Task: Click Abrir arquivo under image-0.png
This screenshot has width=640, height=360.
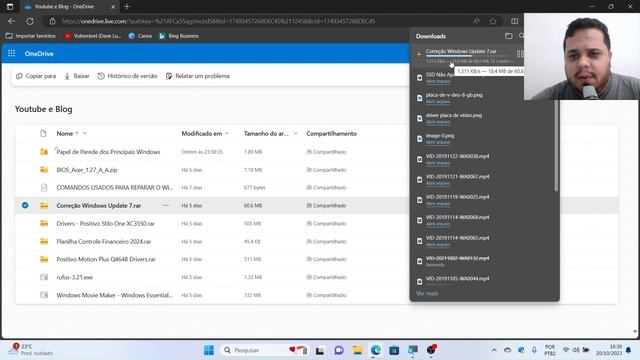Action: tap(438, 142)
